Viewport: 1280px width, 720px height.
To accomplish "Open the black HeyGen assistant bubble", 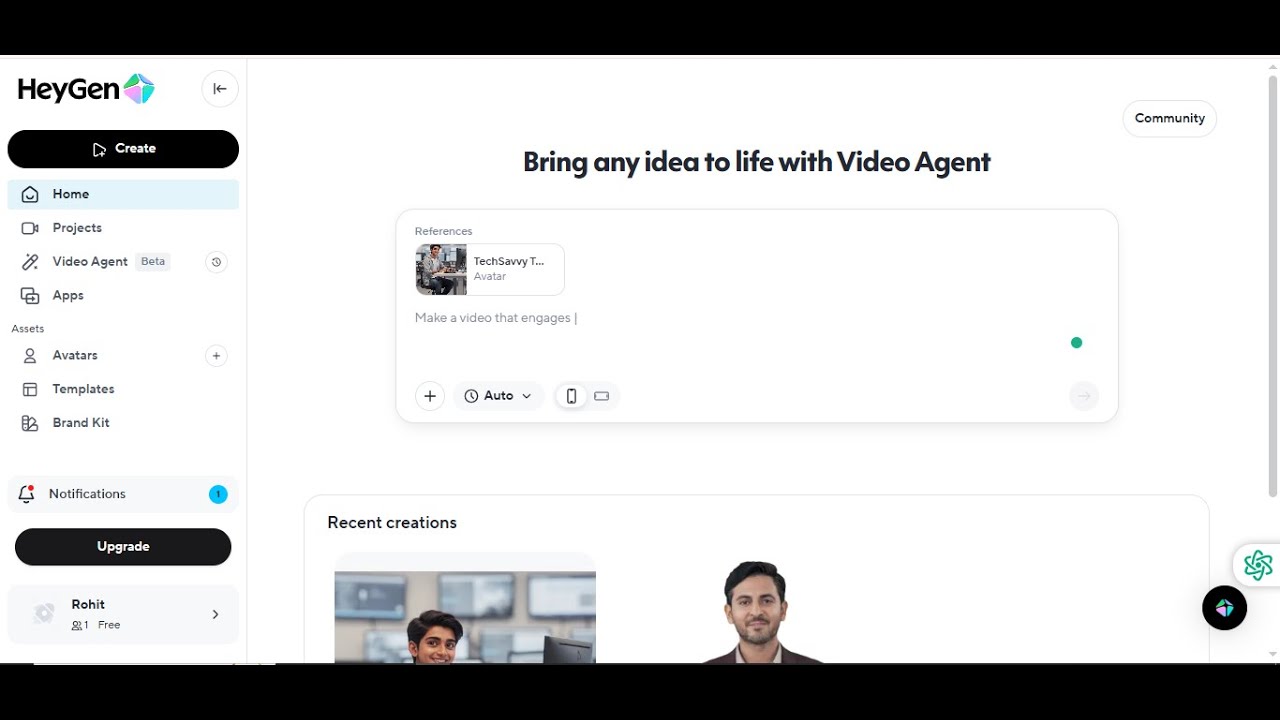I will pyautogui.click(x=1225, y=608).
